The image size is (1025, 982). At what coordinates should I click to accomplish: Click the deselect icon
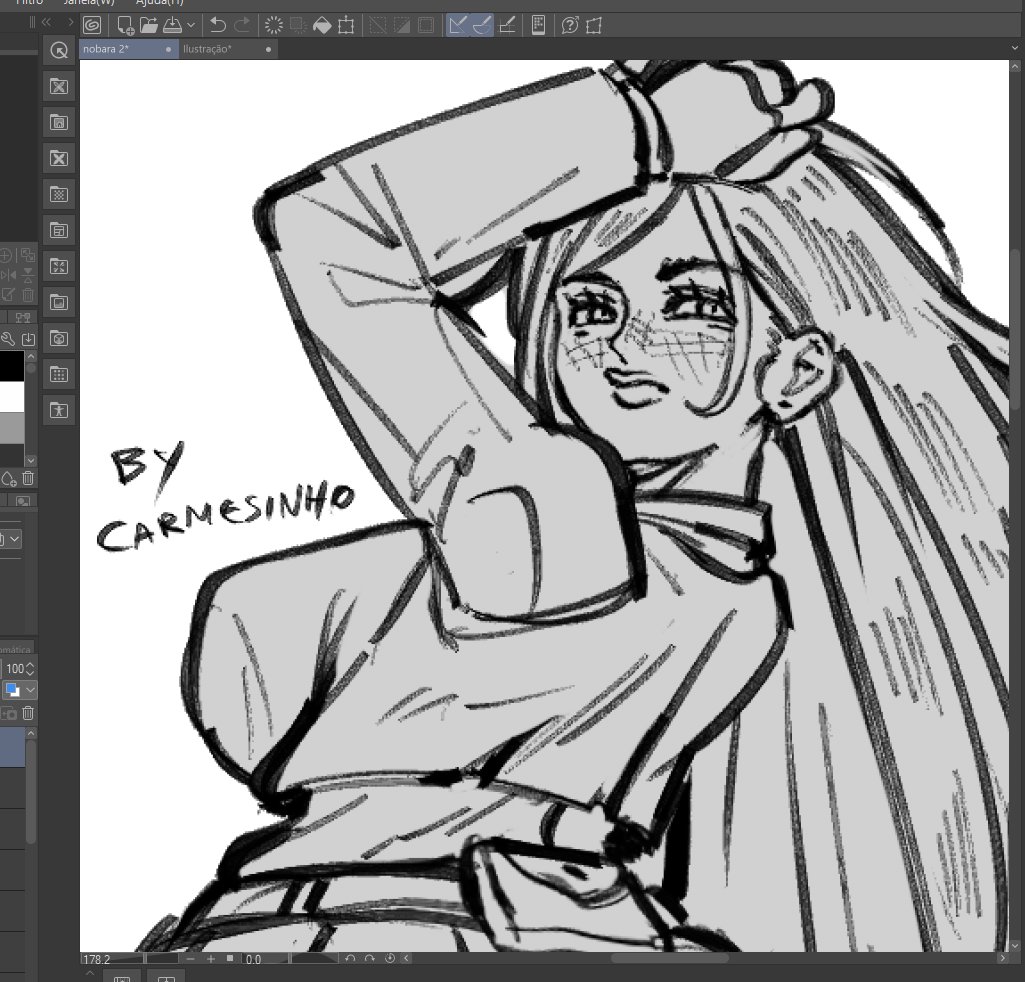pos(377,25)
